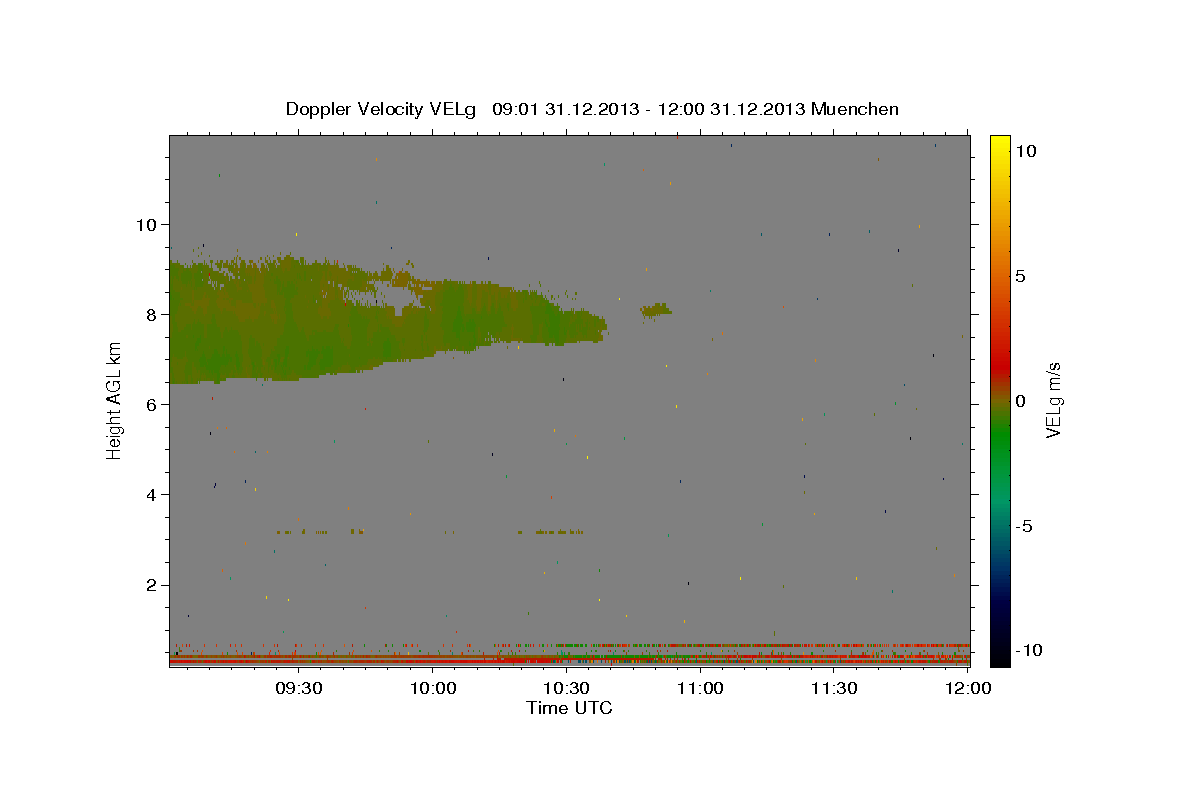Click the '11:00' time axis label
The image size is (1200, 800).
(x=700, y=689)
